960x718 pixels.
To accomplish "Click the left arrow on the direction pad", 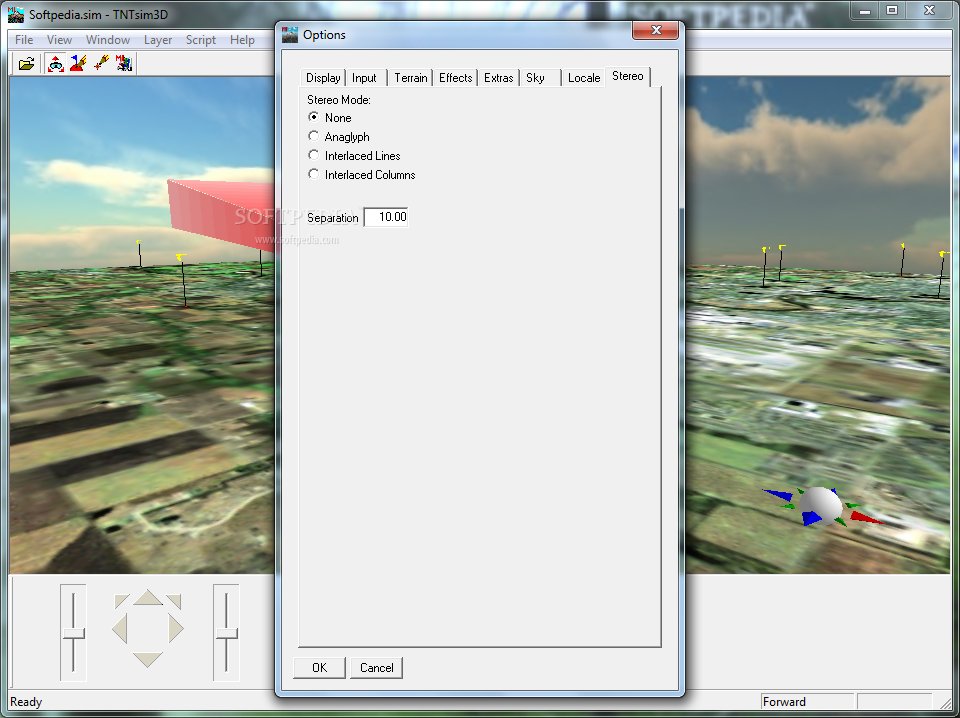I will tap(119, 628).
